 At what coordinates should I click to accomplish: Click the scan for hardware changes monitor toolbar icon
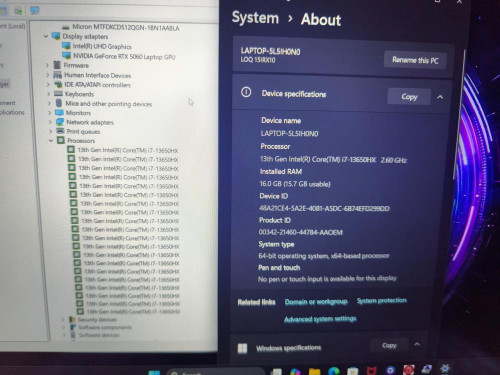pyautogui.click(x=35, y=11)
